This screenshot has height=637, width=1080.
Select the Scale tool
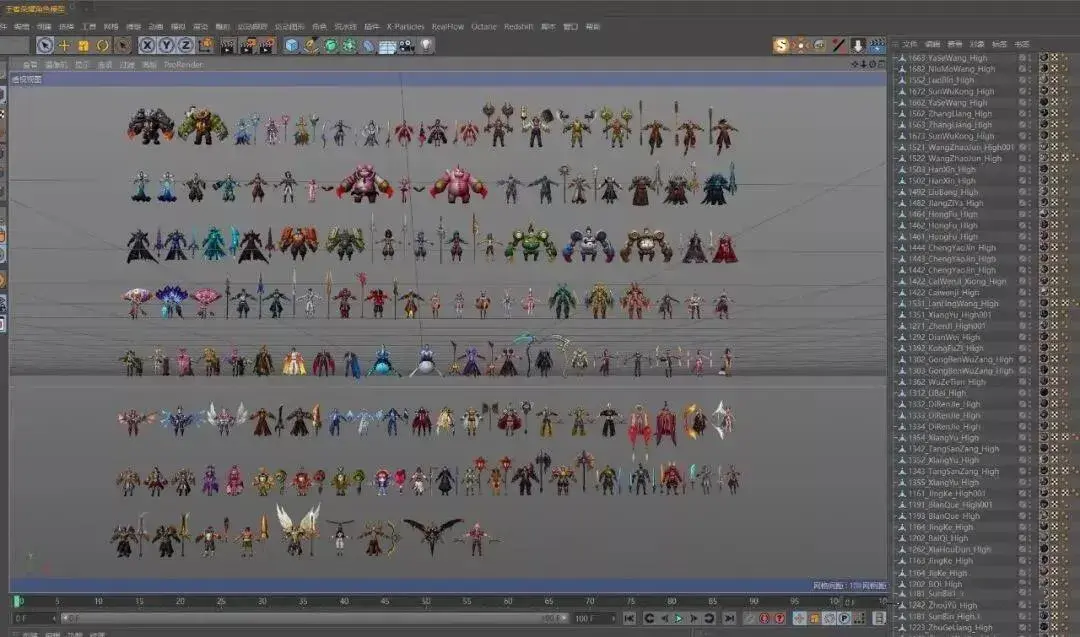point(84,44)
